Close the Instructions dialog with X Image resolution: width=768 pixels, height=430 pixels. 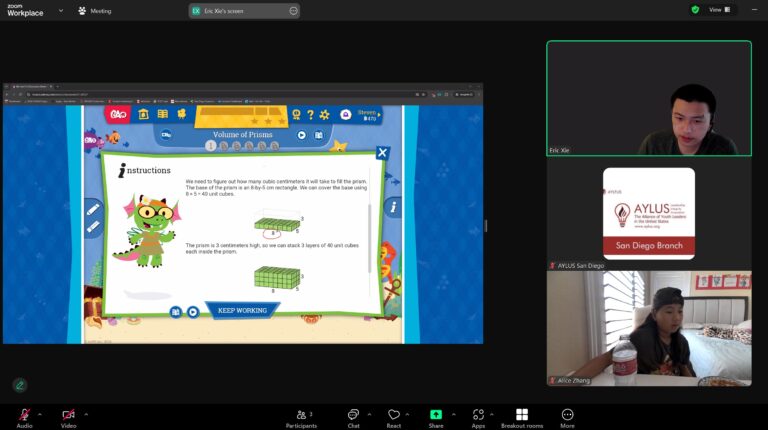coord(383,153)
